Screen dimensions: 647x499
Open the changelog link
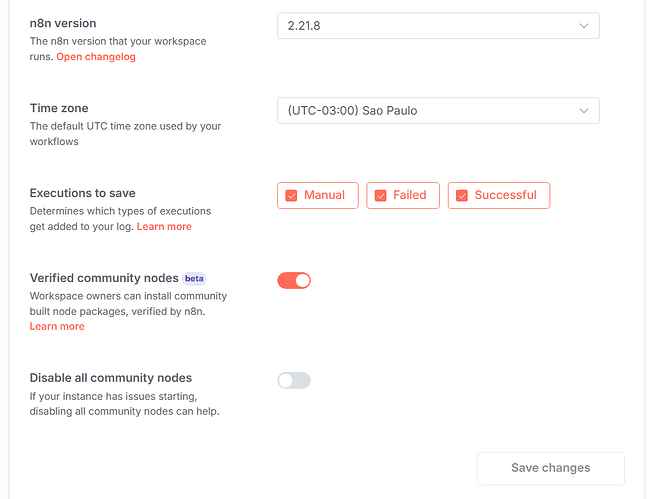pyautogui.click(x=96, y=57)
